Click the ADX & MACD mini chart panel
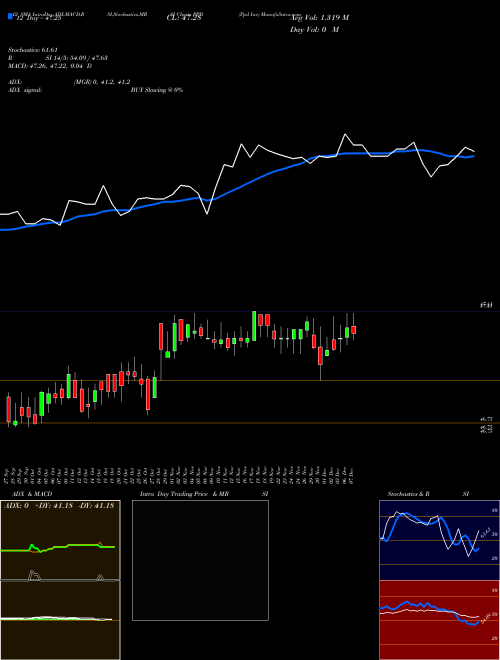Screen dimensions: 500x660 point(60,580)
